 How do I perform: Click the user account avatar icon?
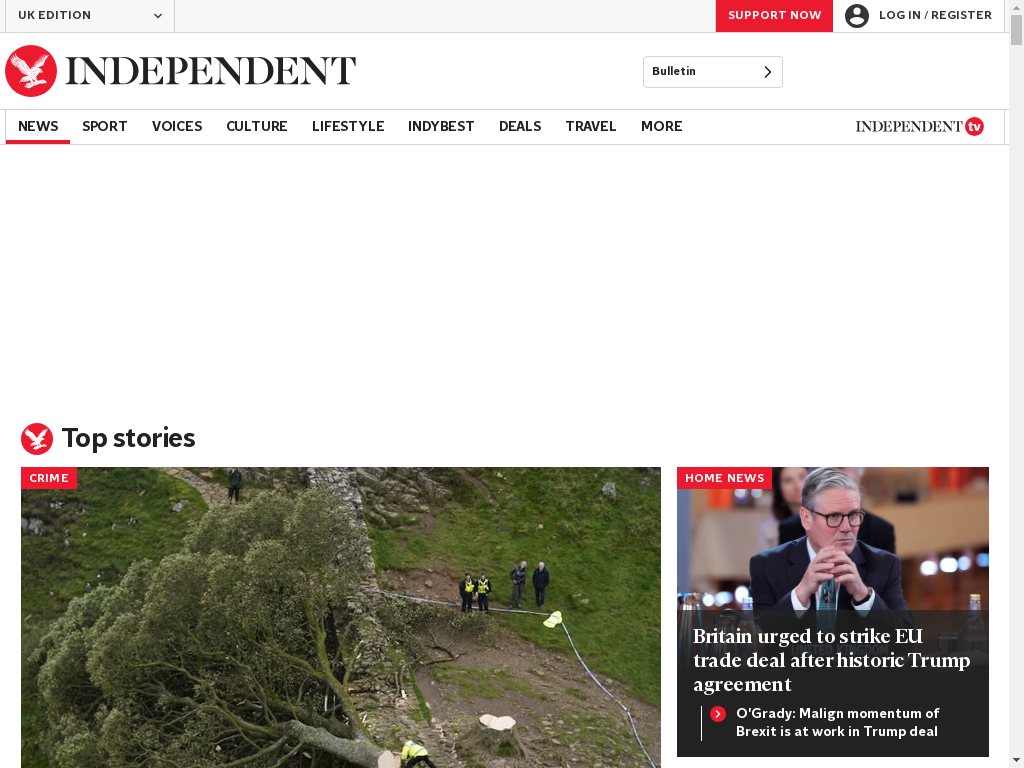pos(856,16)
